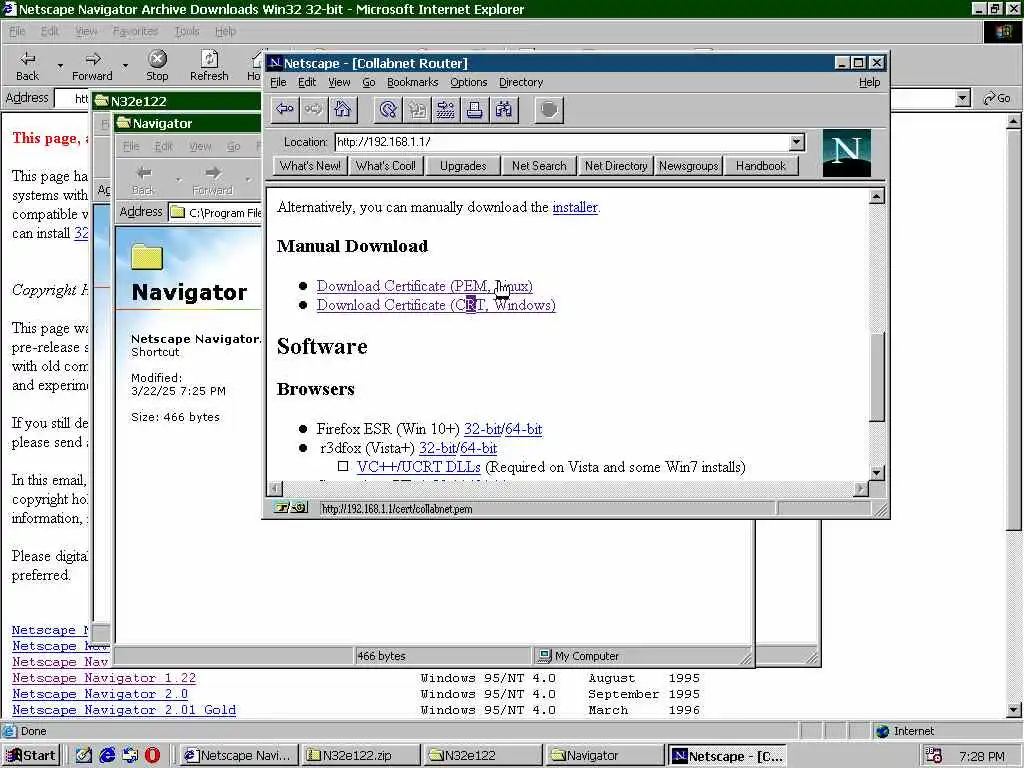
Task: Open IE Forward button history dropdown arrow
Action: [125, 66]
